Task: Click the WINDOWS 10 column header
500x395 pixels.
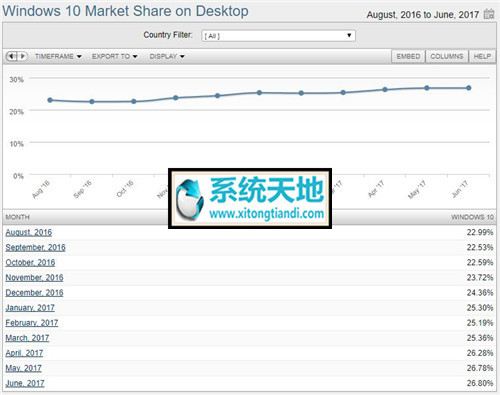Action: [472, 217]
